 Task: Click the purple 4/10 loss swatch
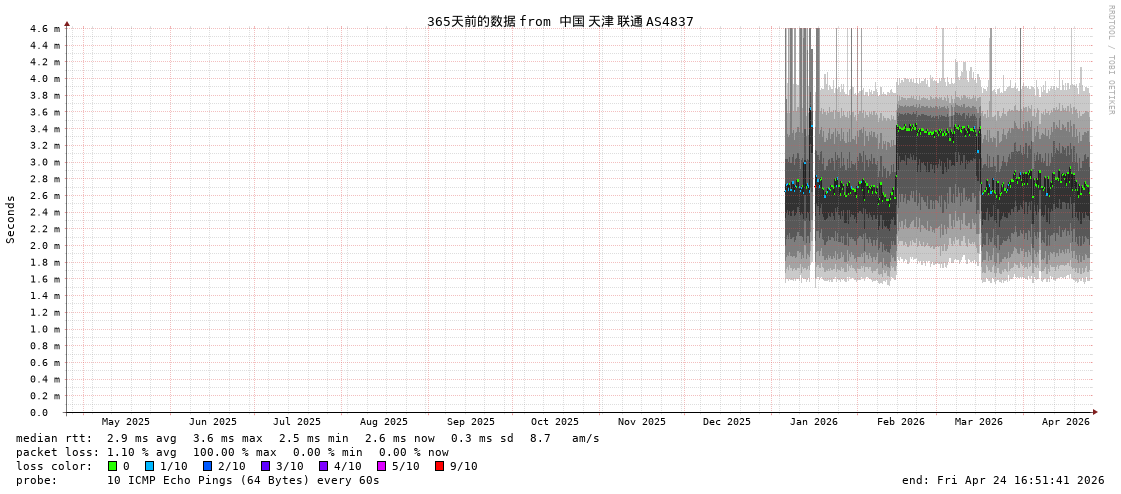(x=323, y=466)
